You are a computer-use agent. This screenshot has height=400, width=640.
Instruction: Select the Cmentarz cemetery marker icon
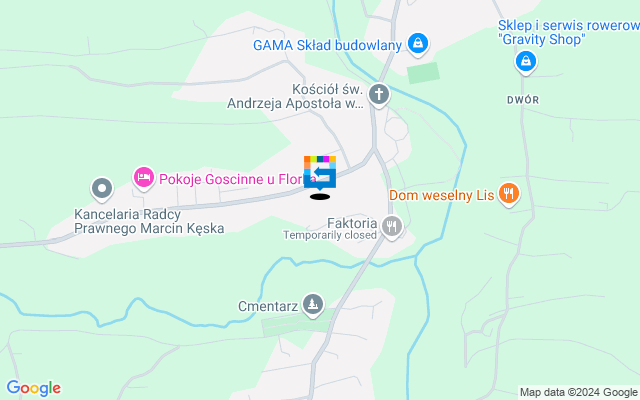pos(313,305)
